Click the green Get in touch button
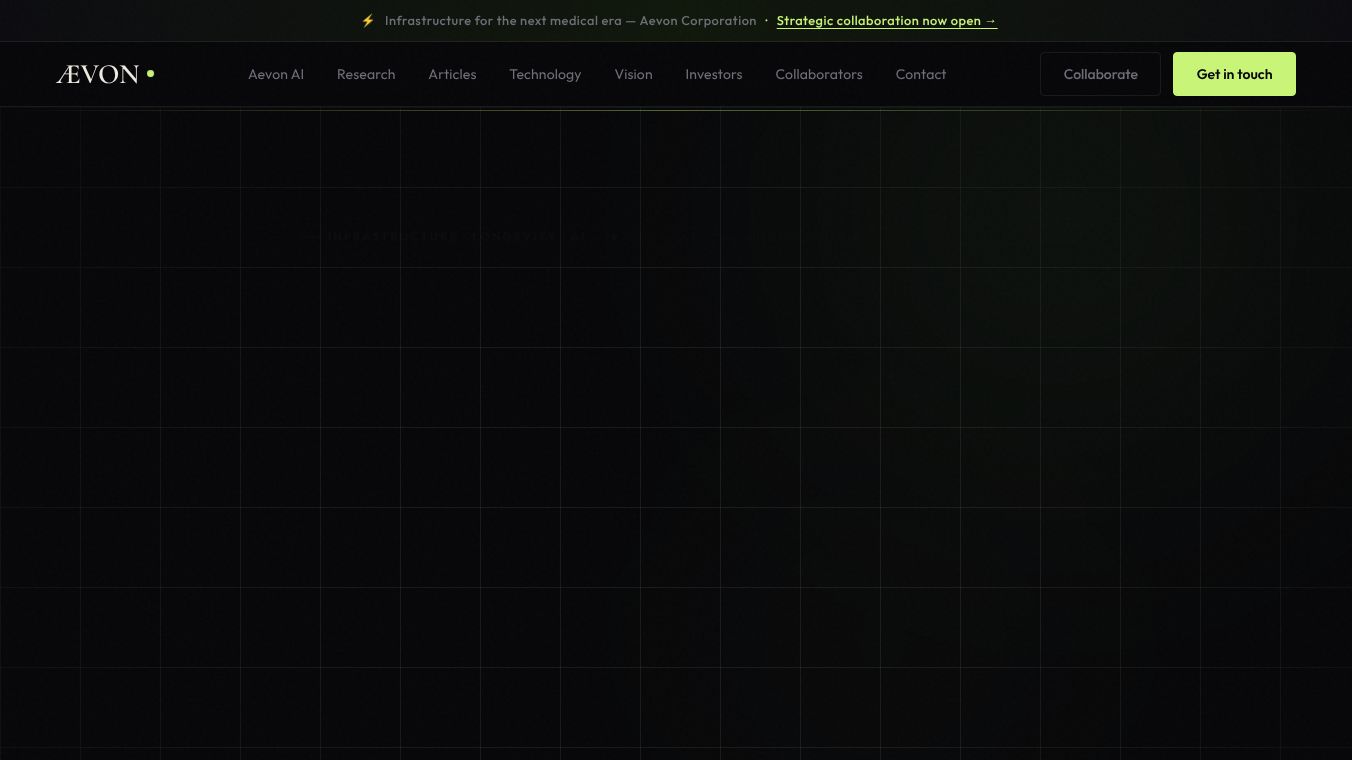 (1234, 74)
